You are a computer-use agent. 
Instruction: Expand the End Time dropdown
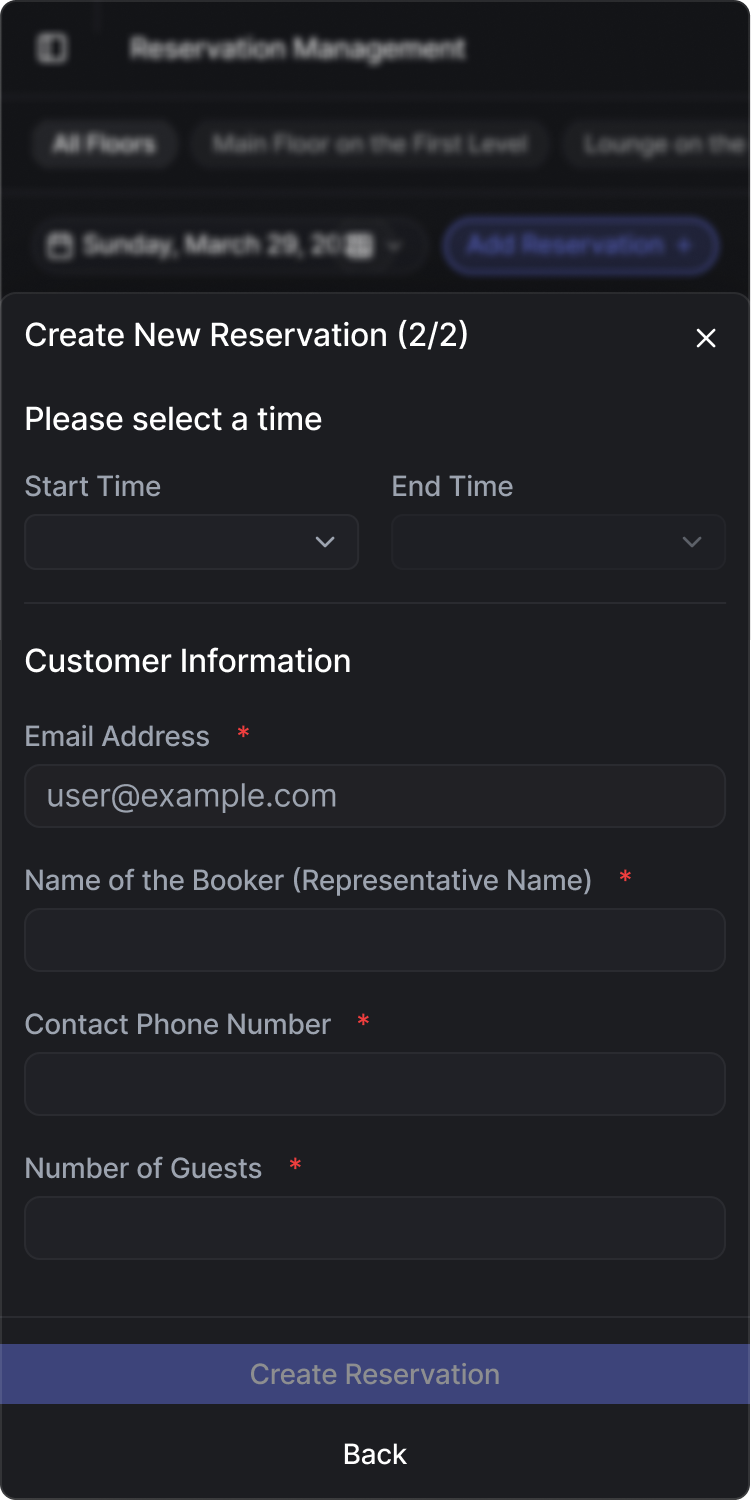tap(558, 542)
